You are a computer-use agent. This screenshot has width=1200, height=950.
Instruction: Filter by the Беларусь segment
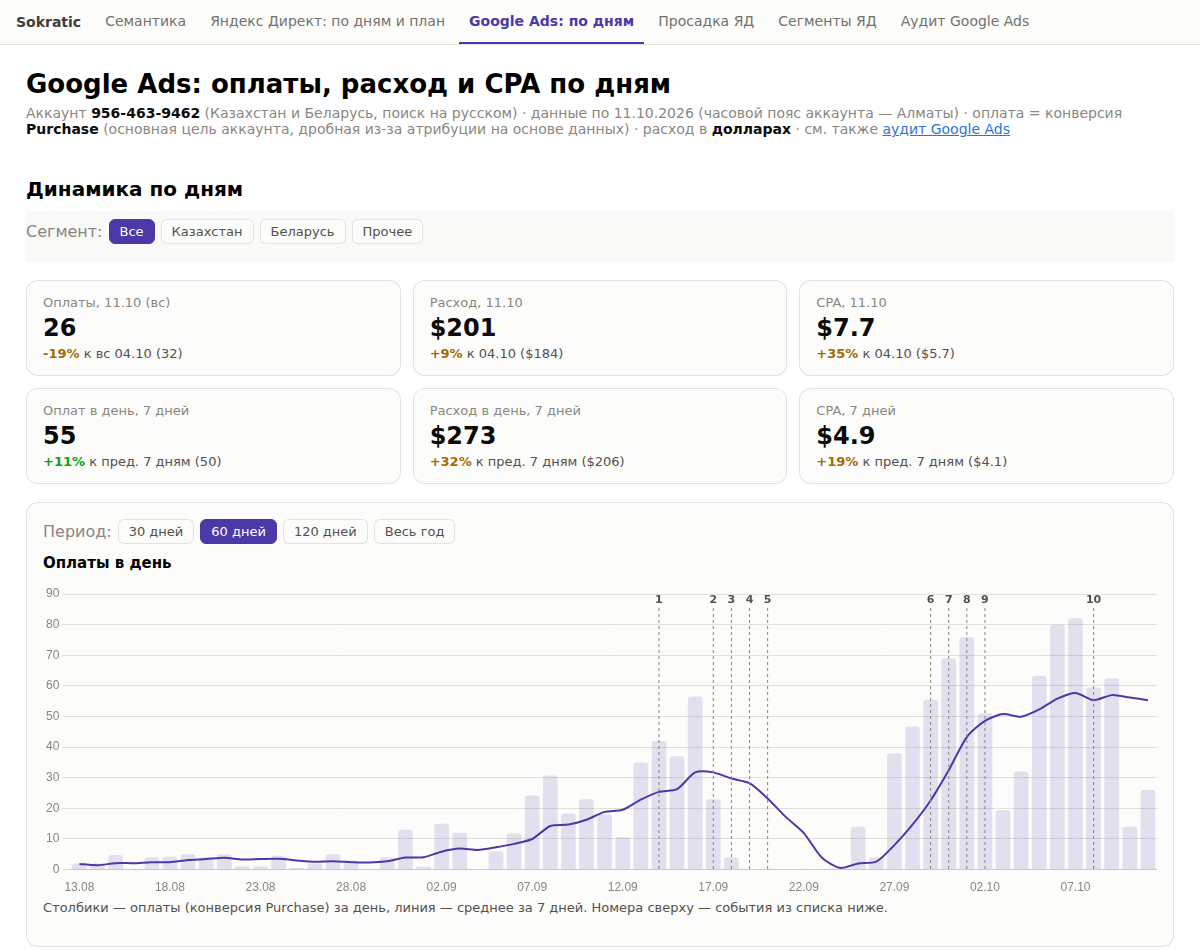click(303, 231)
